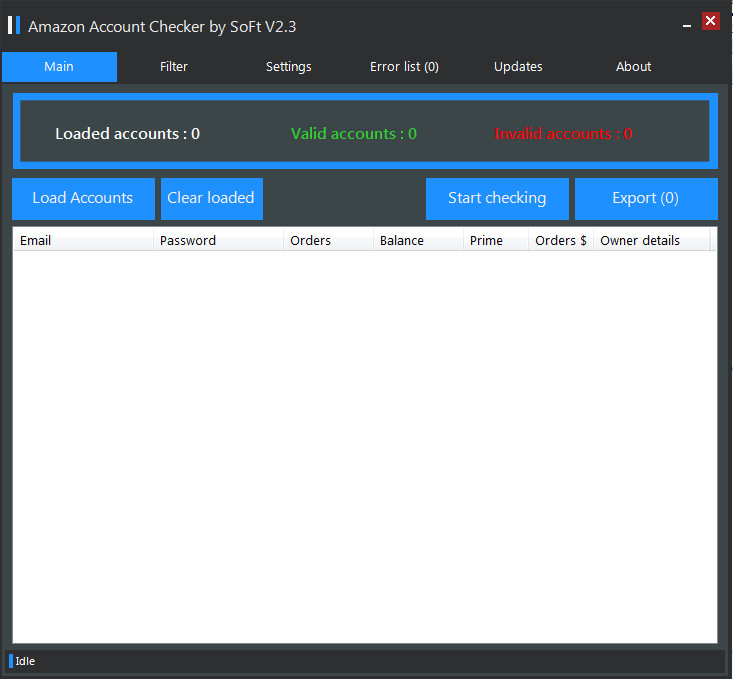Open the About tab
The image size is (733, 679).
pos(633,67)
